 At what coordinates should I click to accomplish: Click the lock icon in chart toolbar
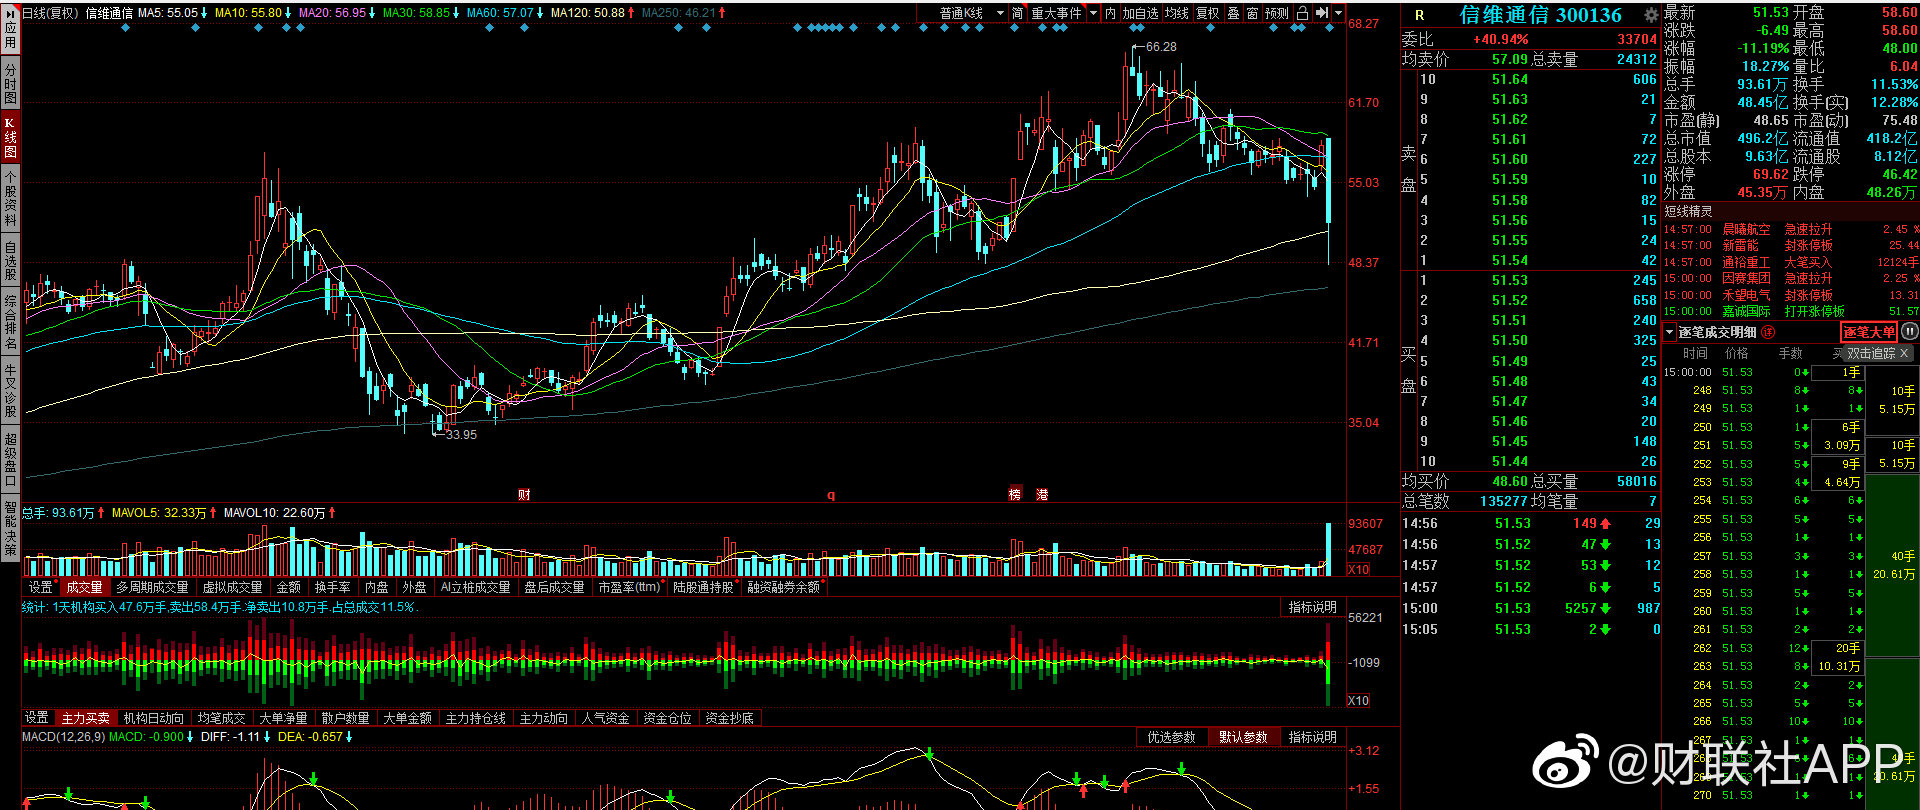tap(1302, 13)
